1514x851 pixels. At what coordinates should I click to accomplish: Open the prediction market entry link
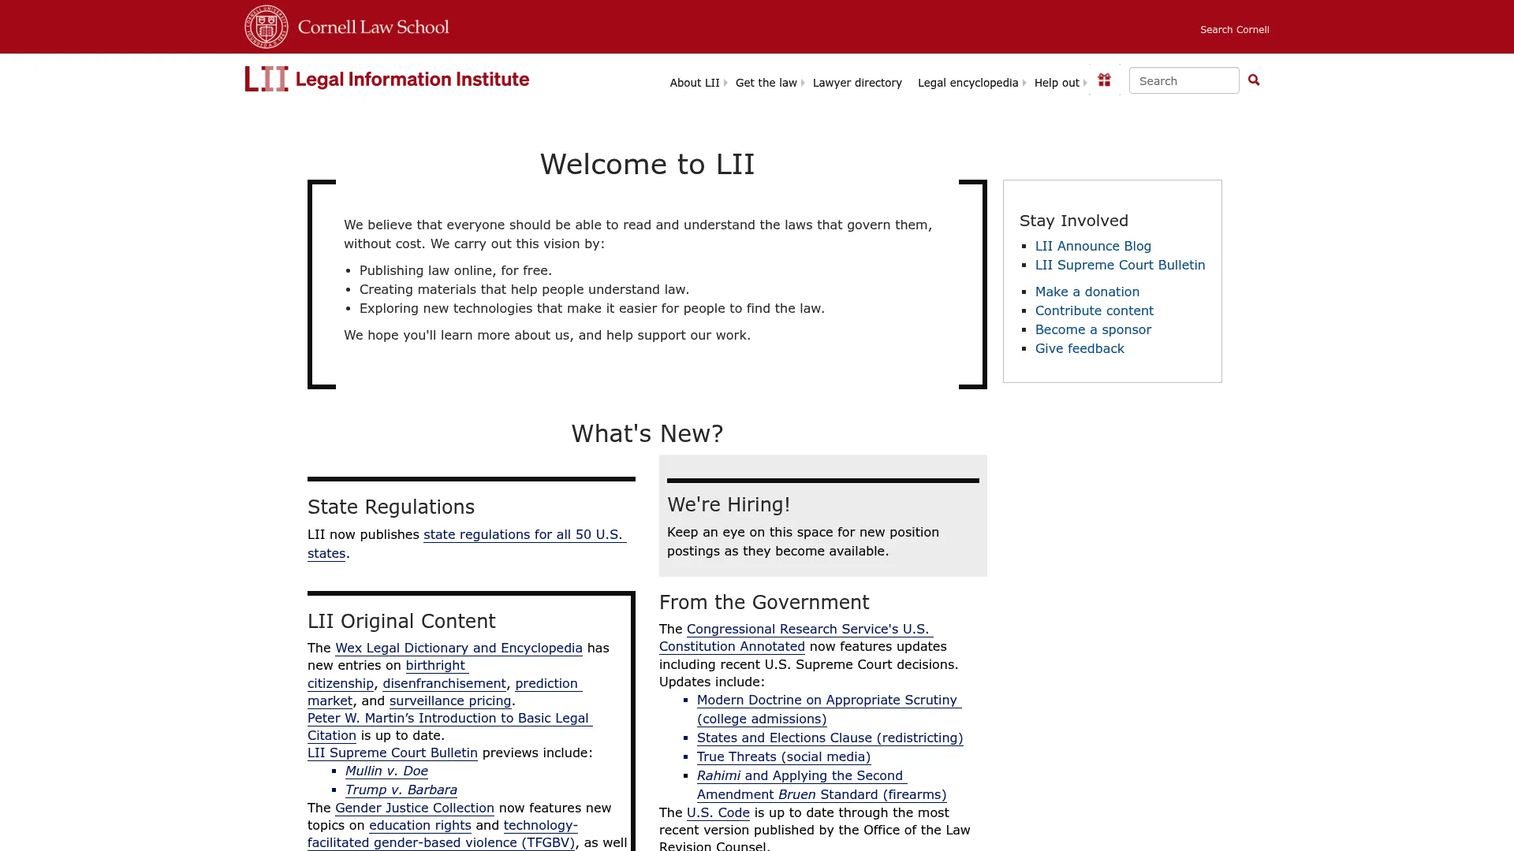548,684
